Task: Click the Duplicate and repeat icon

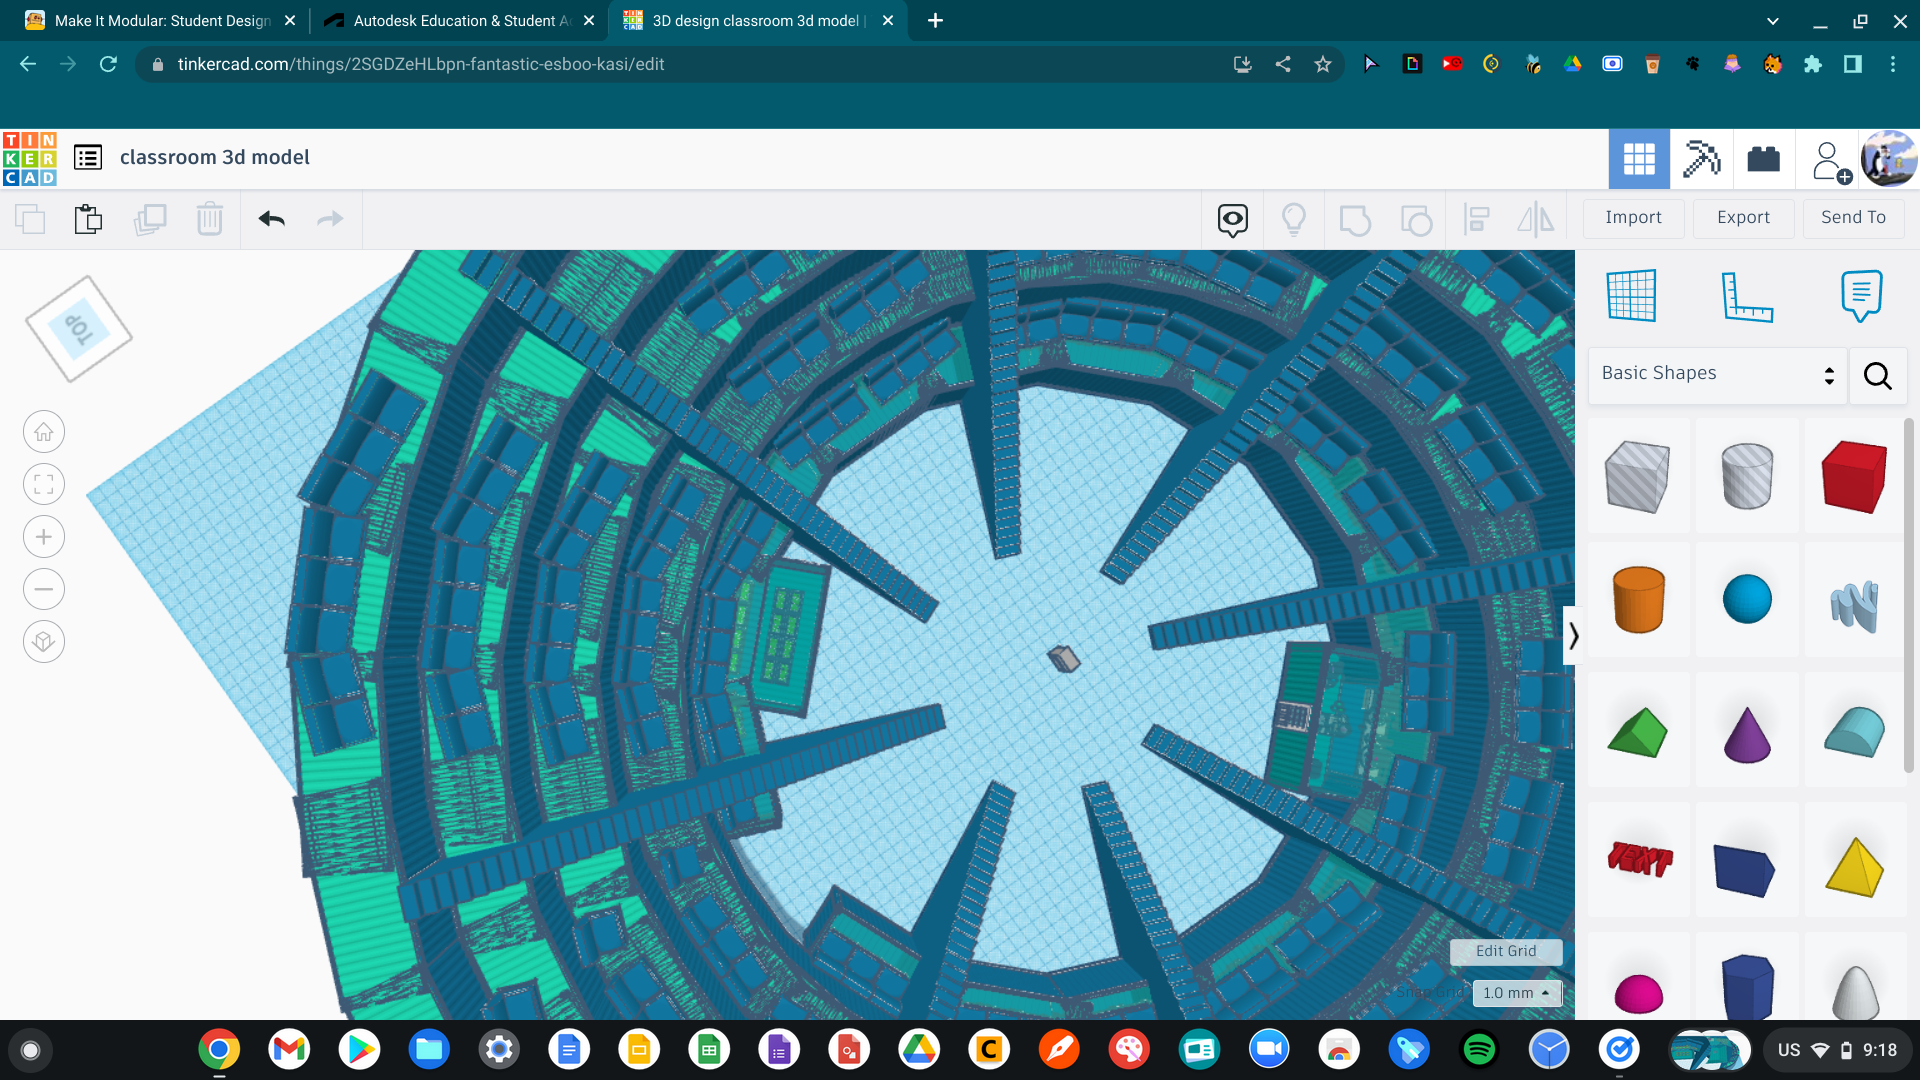Action: (150, 218)
